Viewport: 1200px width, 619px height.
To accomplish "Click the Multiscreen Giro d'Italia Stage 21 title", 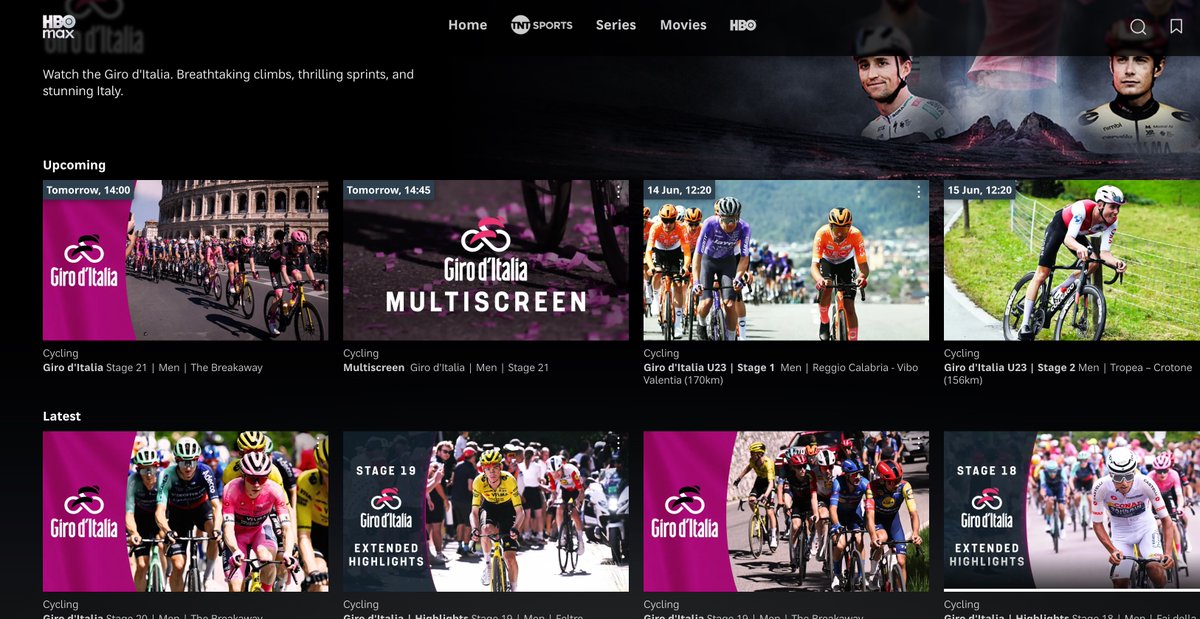I will 446,368.
